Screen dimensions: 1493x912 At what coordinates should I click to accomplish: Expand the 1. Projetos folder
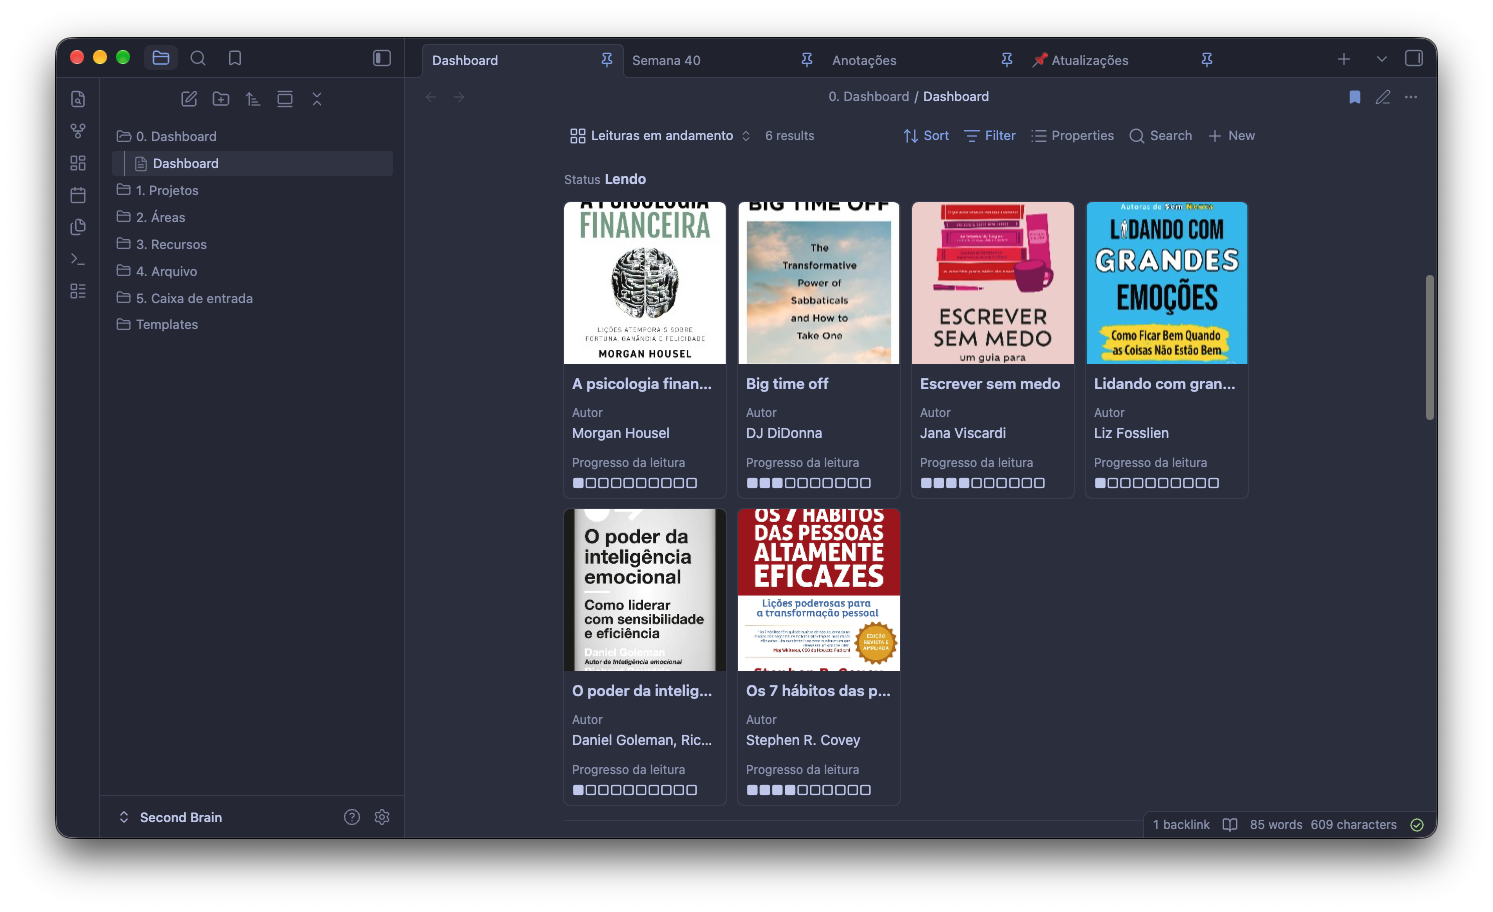click(x=250, y=190)
